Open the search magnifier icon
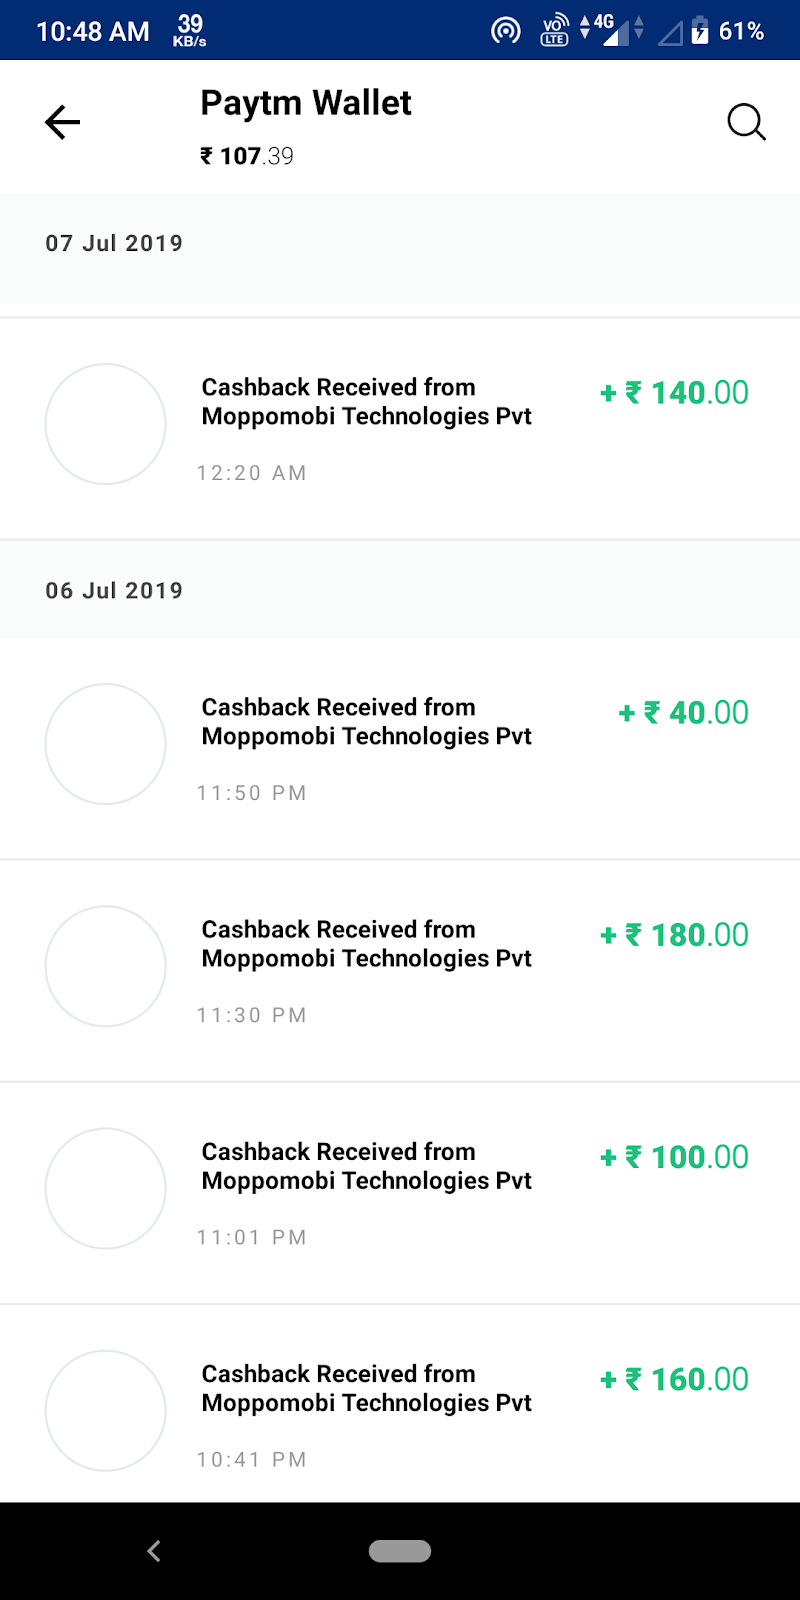This screenshot has height=1600, width=800. (746, 123)
